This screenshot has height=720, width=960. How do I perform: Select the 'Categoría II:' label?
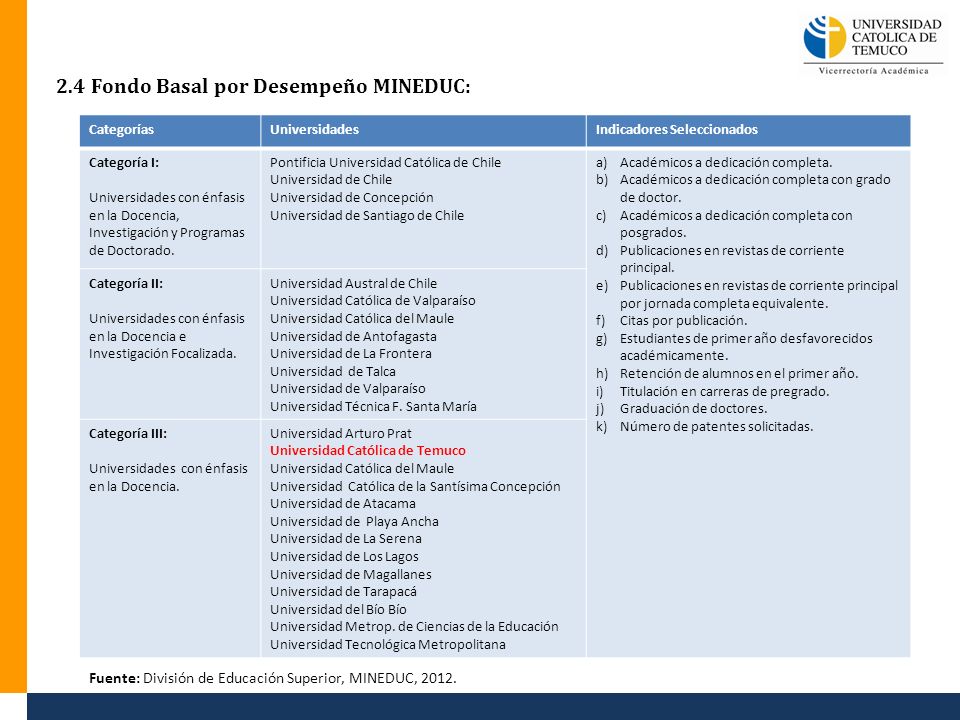click(x=126, y=283)
